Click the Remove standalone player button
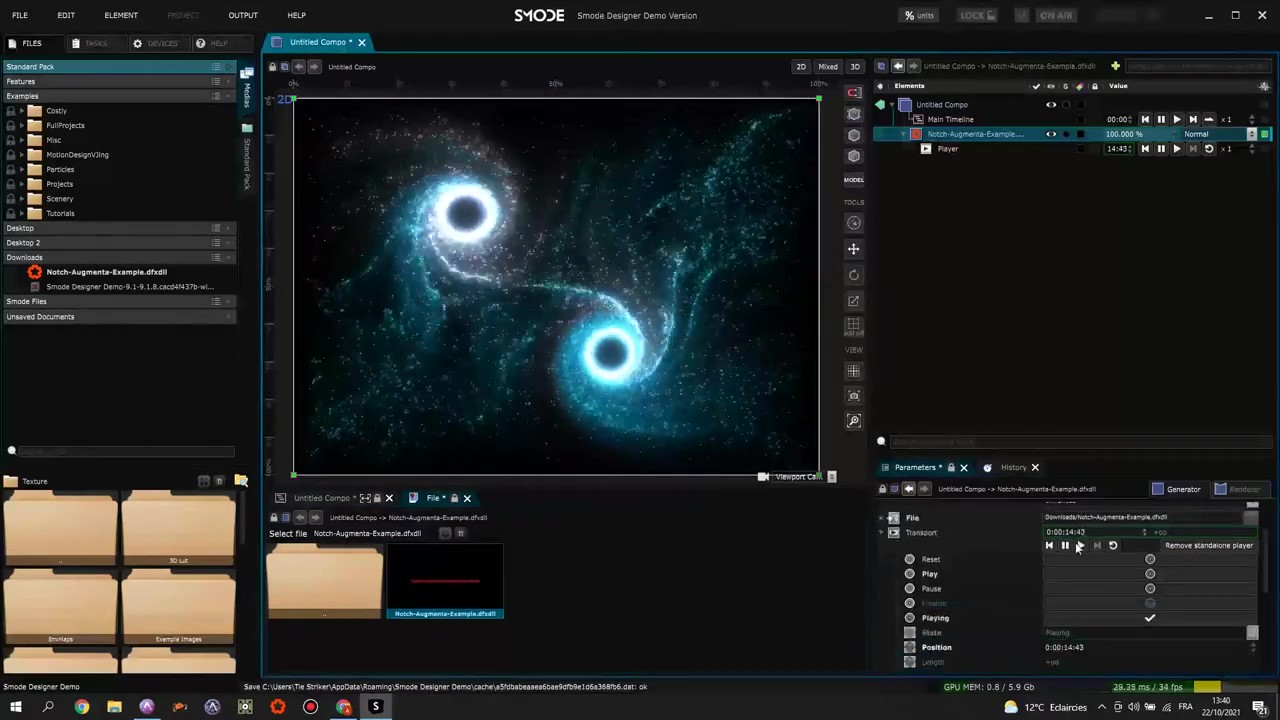This screenshot has height=720, width=1280. [x=1208, y=546]
